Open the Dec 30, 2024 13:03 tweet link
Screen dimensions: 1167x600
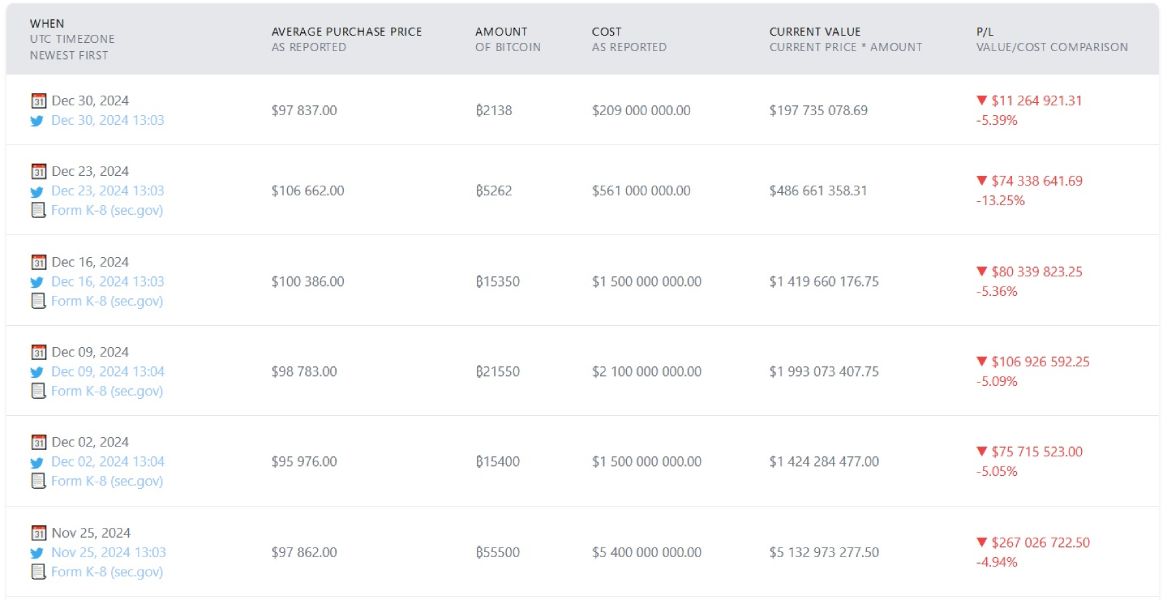(x=108, y=120)
